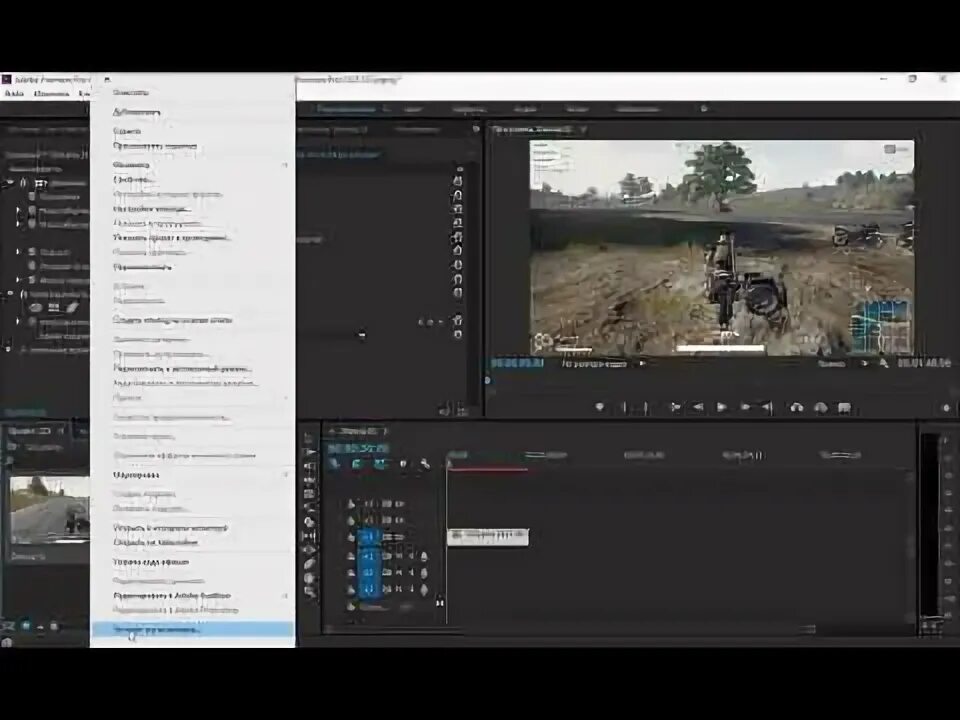Click the timeline horizontal zoom scrollbar
Screen dimensions: 960x720
point(571,629)
